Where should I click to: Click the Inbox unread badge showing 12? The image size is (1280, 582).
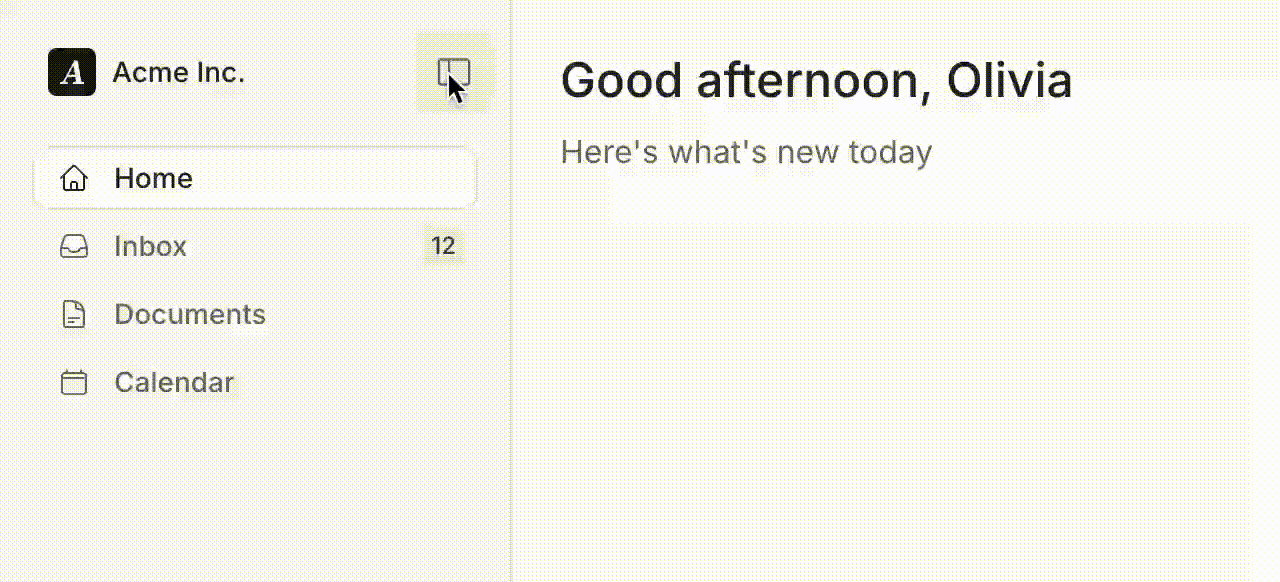pos(443,246)
